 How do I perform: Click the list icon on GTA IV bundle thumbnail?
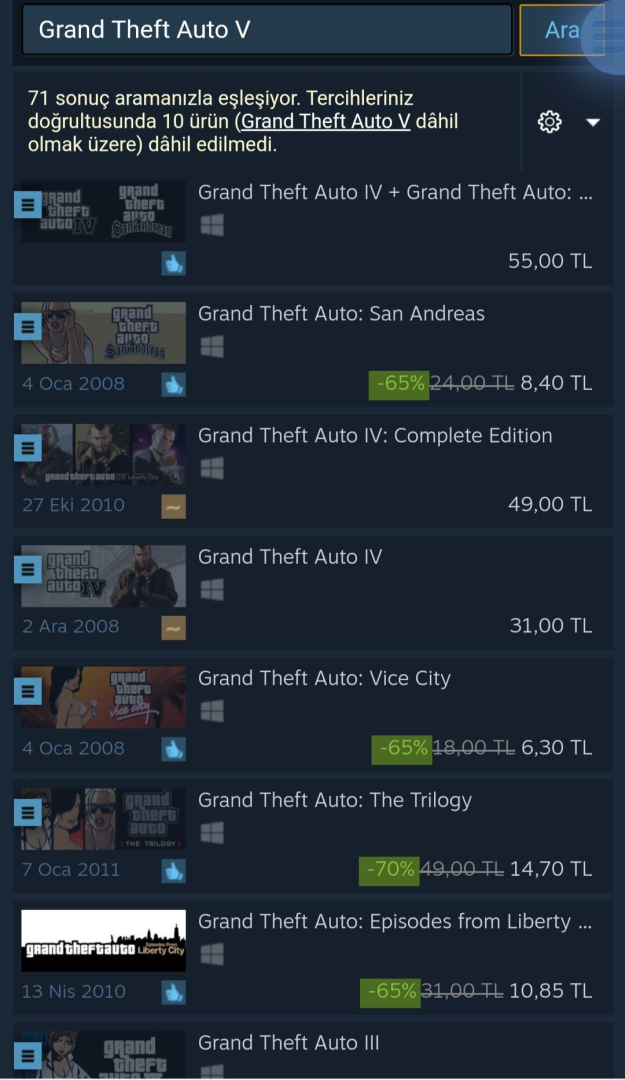[28, 205]
